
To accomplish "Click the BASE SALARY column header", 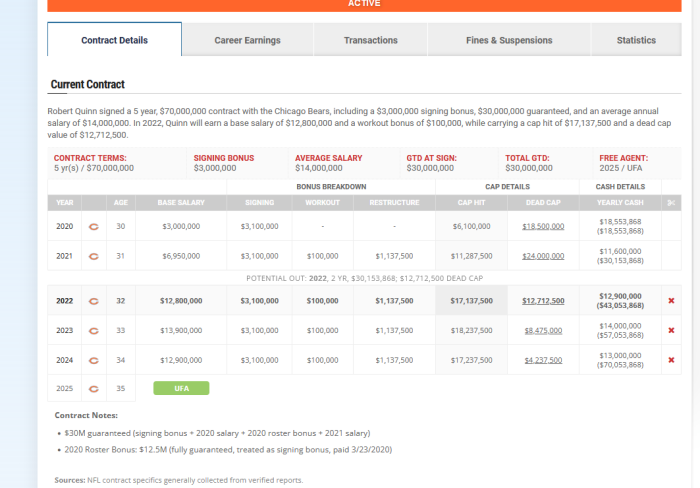I will click(181, 203).
